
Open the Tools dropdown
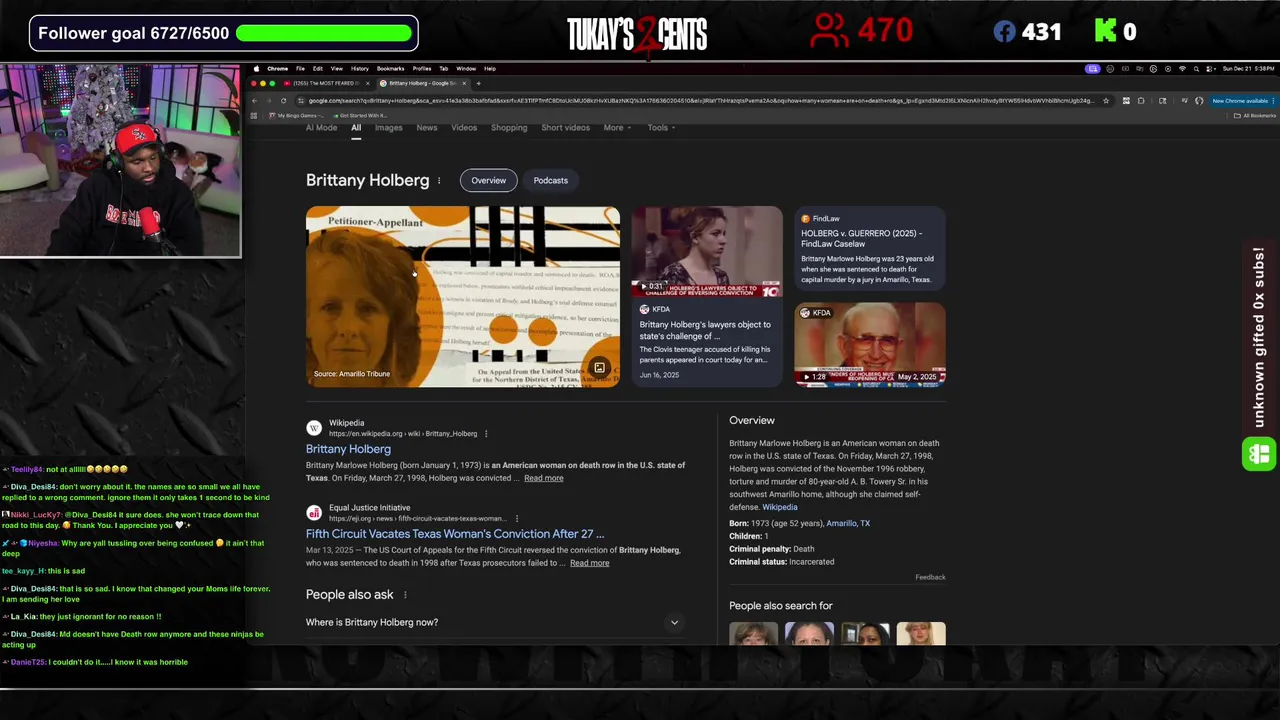click(661, 128)
